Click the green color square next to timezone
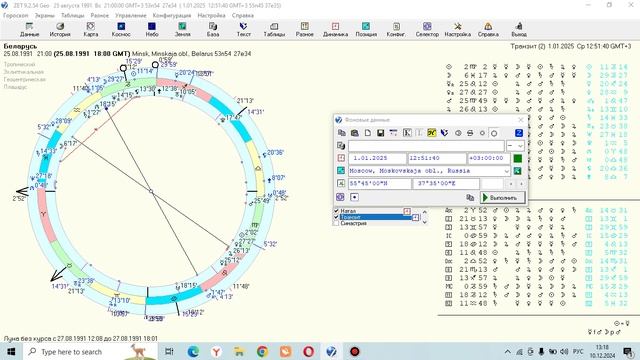This screenshot has width=640, height=360. tap(518, 158)
